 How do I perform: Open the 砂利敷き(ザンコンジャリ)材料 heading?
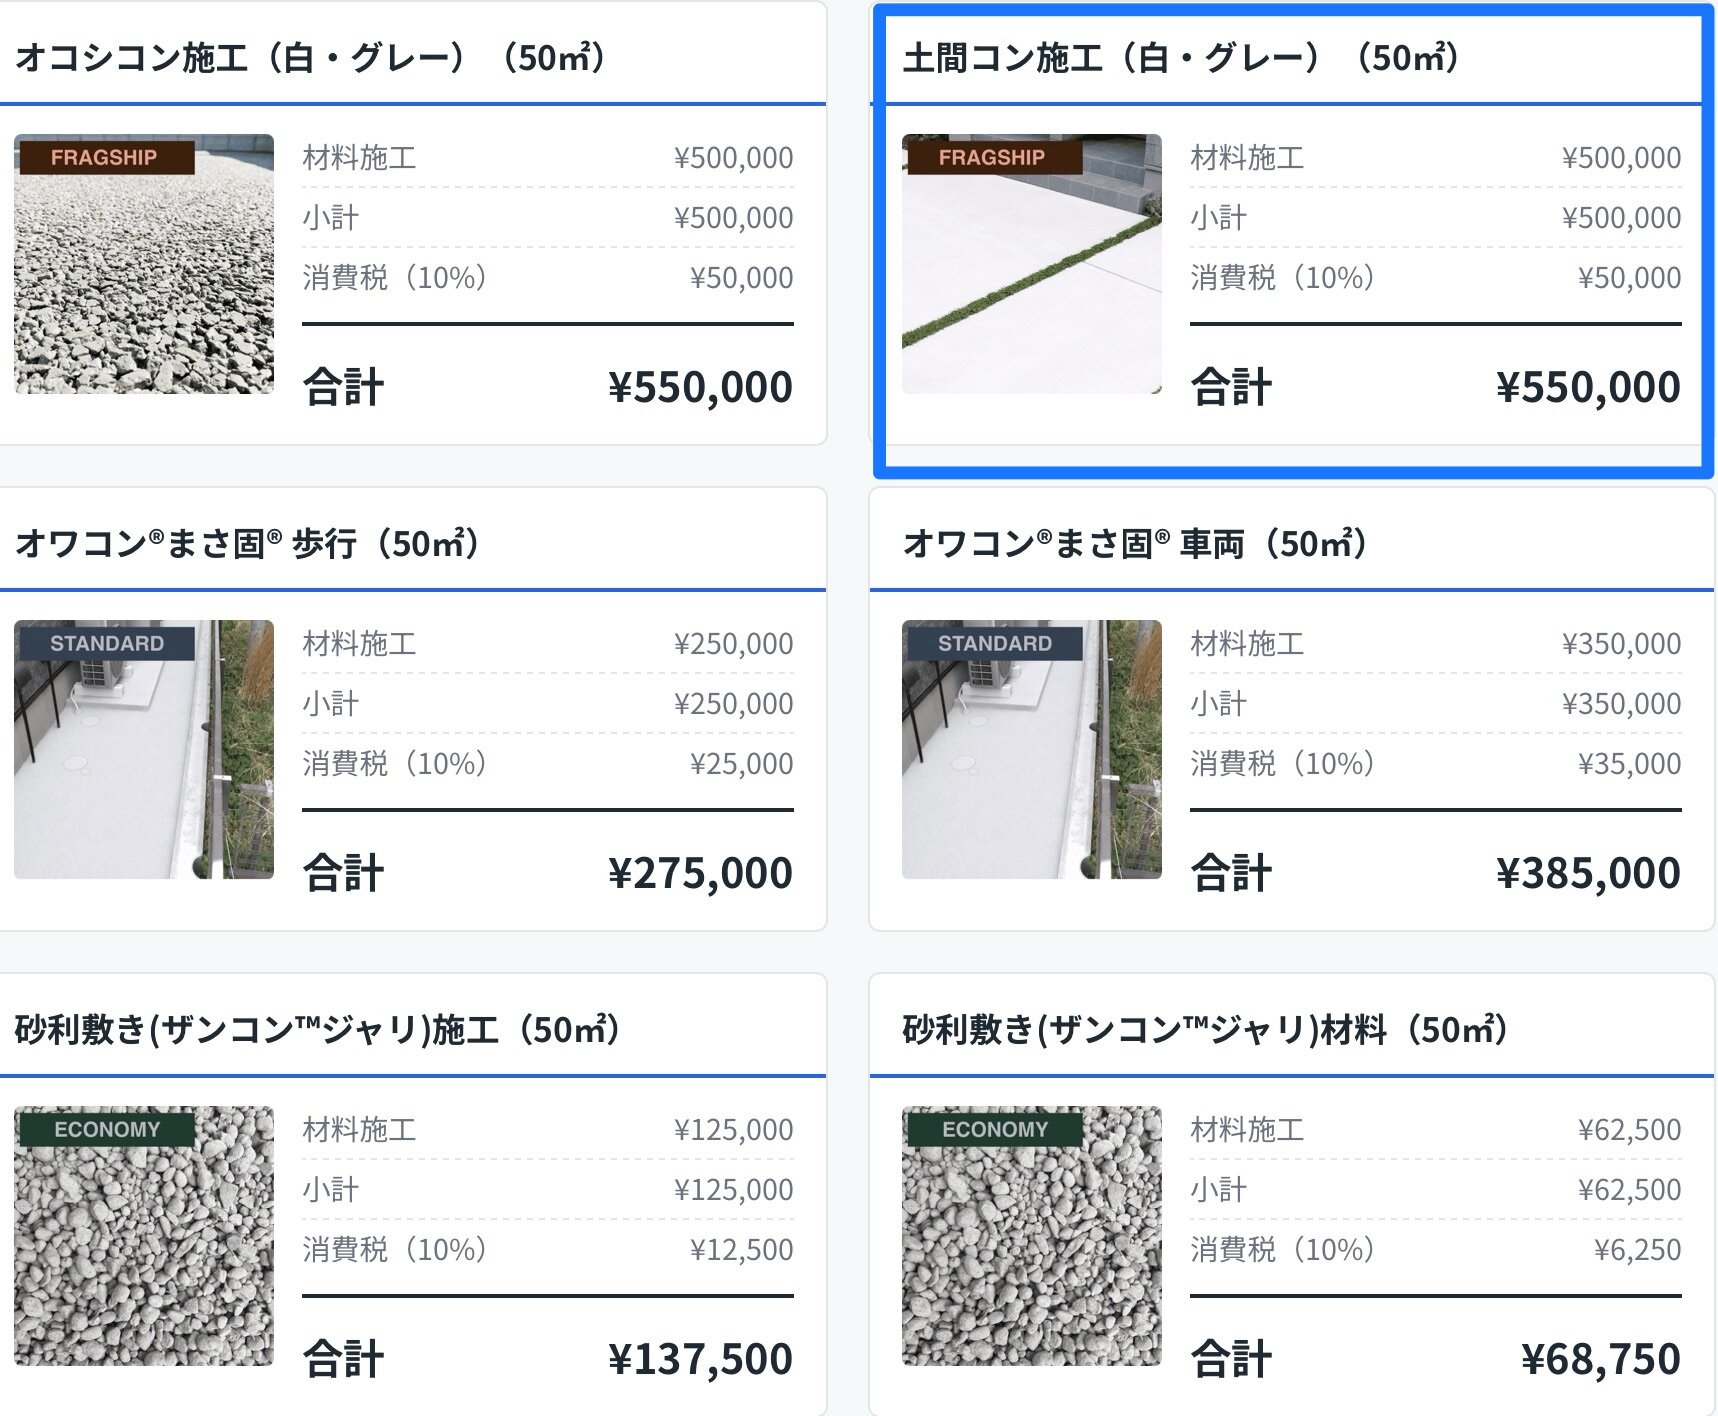1205,1029
